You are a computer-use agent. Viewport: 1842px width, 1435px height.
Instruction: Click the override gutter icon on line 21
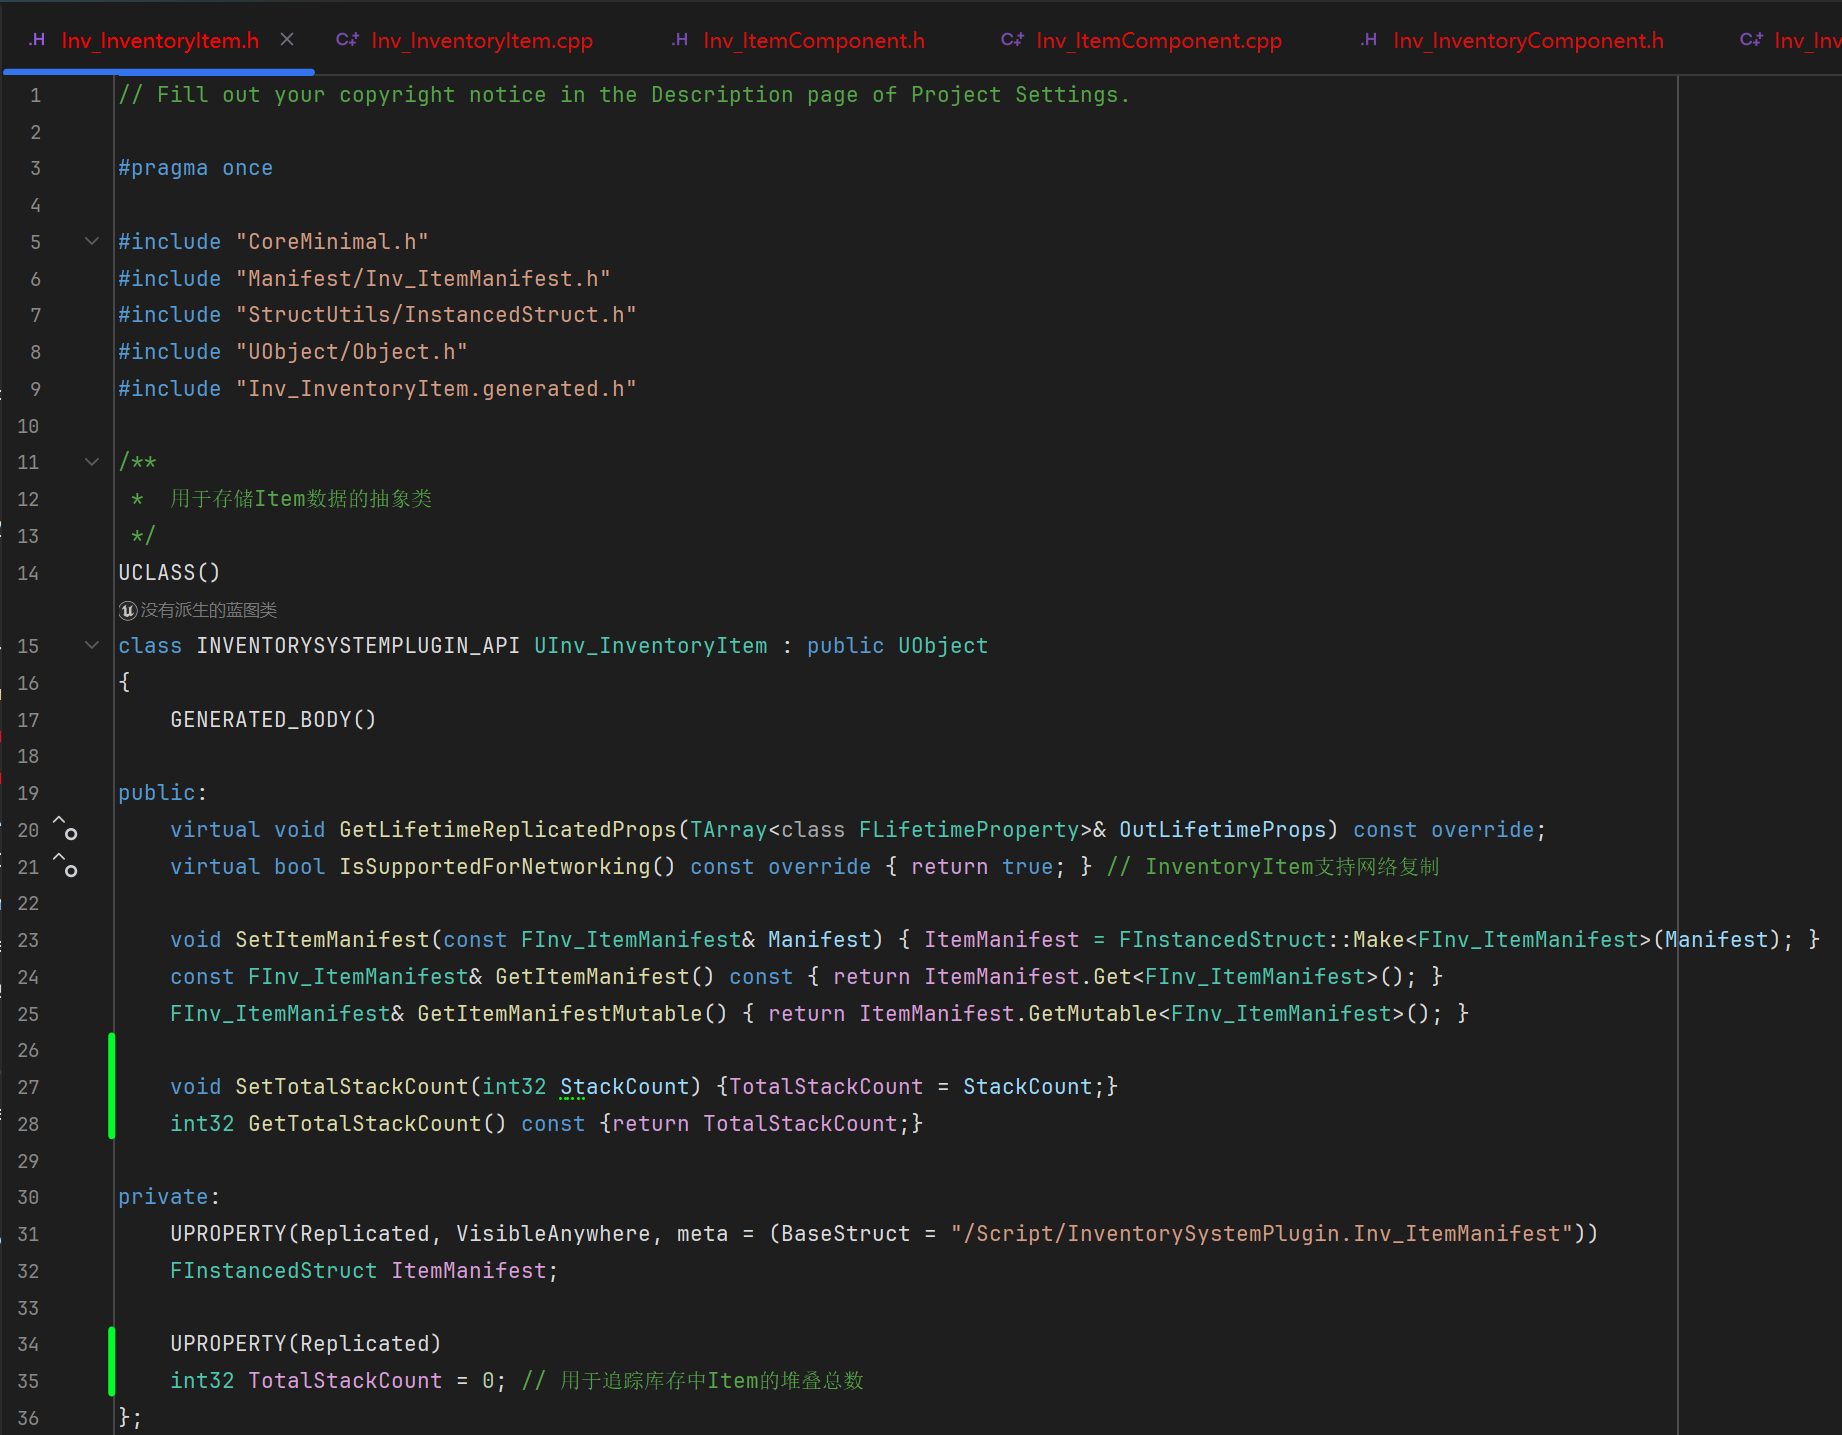point(65,865)
